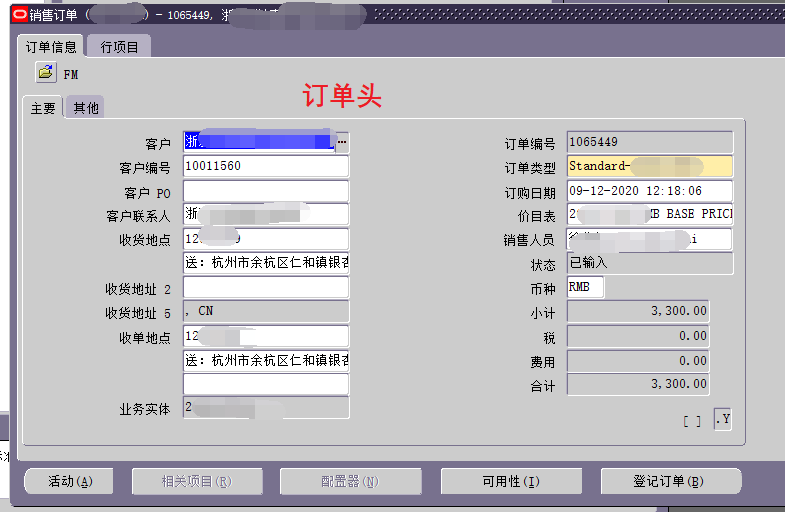Click the 配置器(N) button
Screen dimensions: 785x512
click(350, 481)
